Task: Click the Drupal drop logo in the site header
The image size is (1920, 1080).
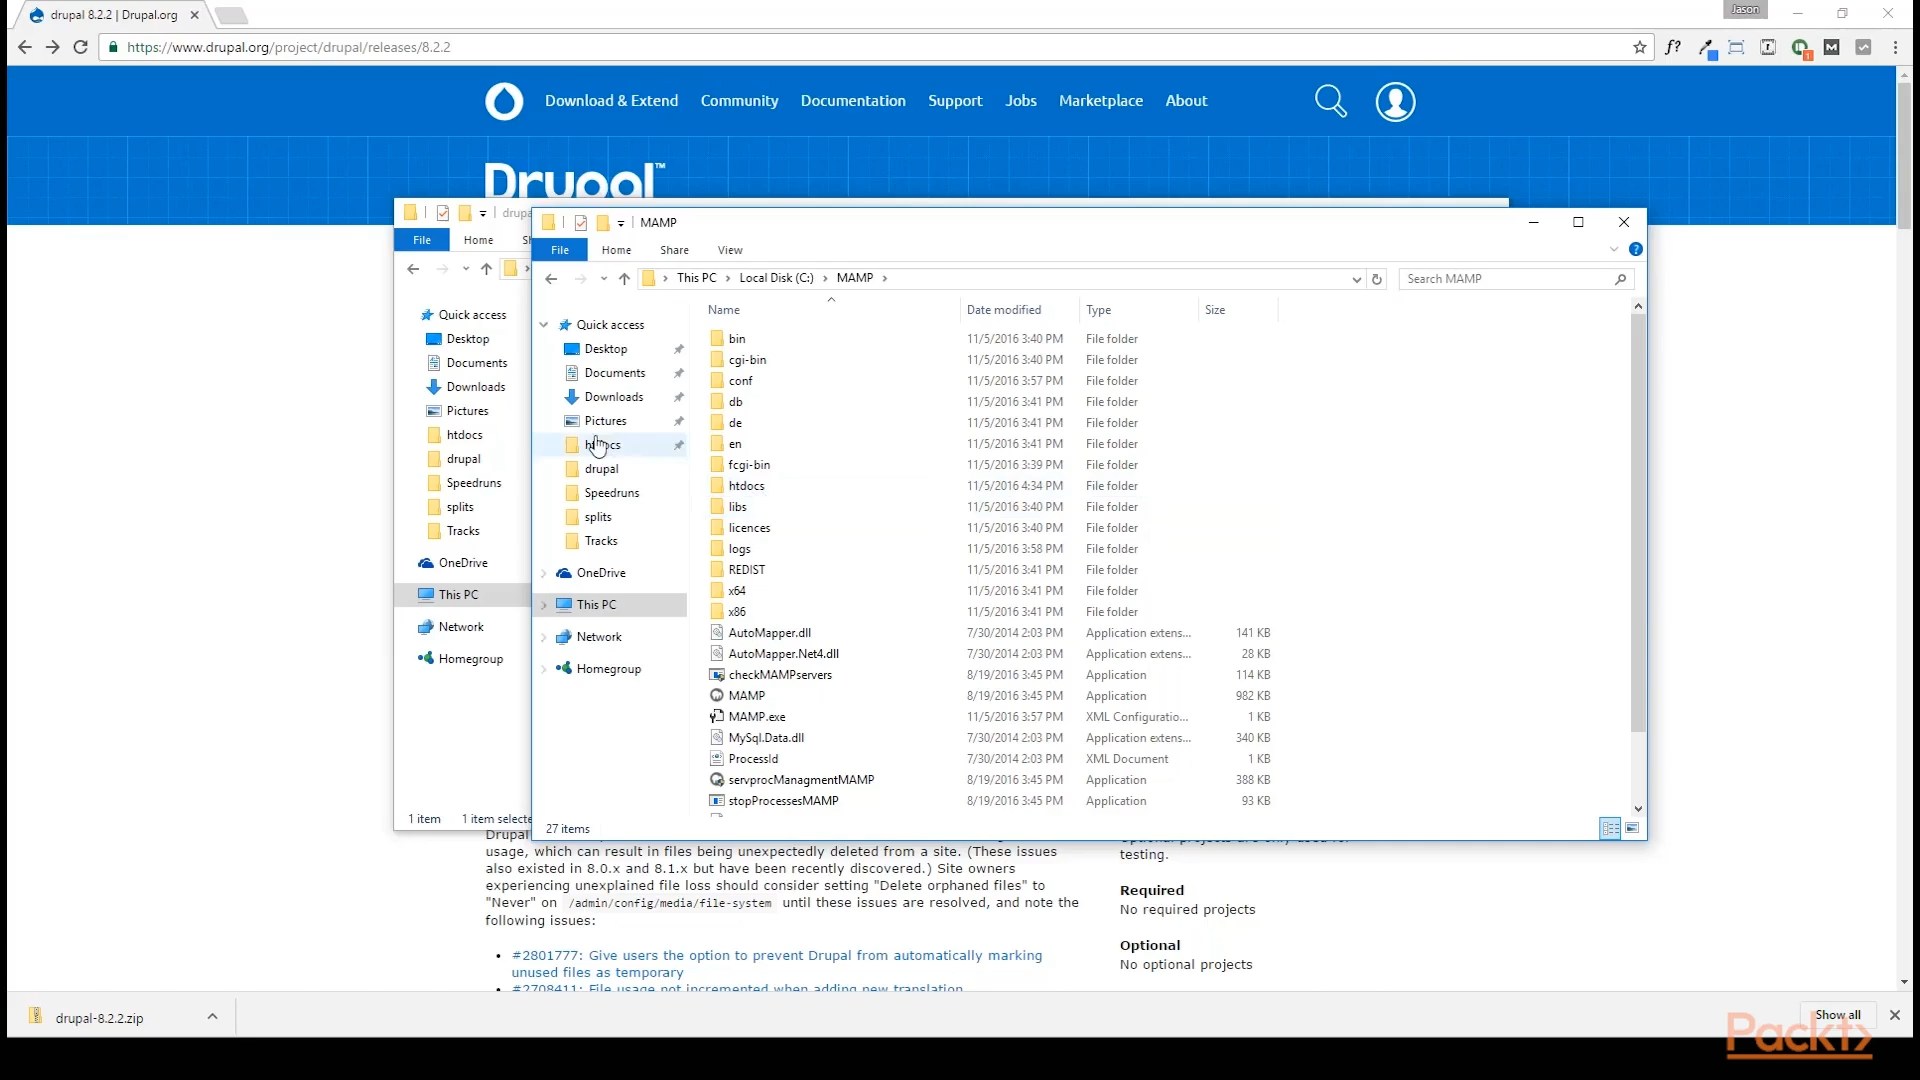Action: click(x=504, y=101)
